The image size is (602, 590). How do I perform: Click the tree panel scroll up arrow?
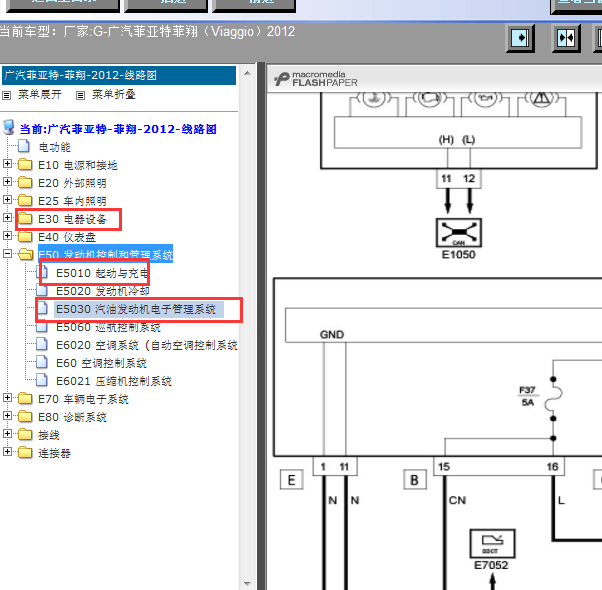[x=247, y=73]
